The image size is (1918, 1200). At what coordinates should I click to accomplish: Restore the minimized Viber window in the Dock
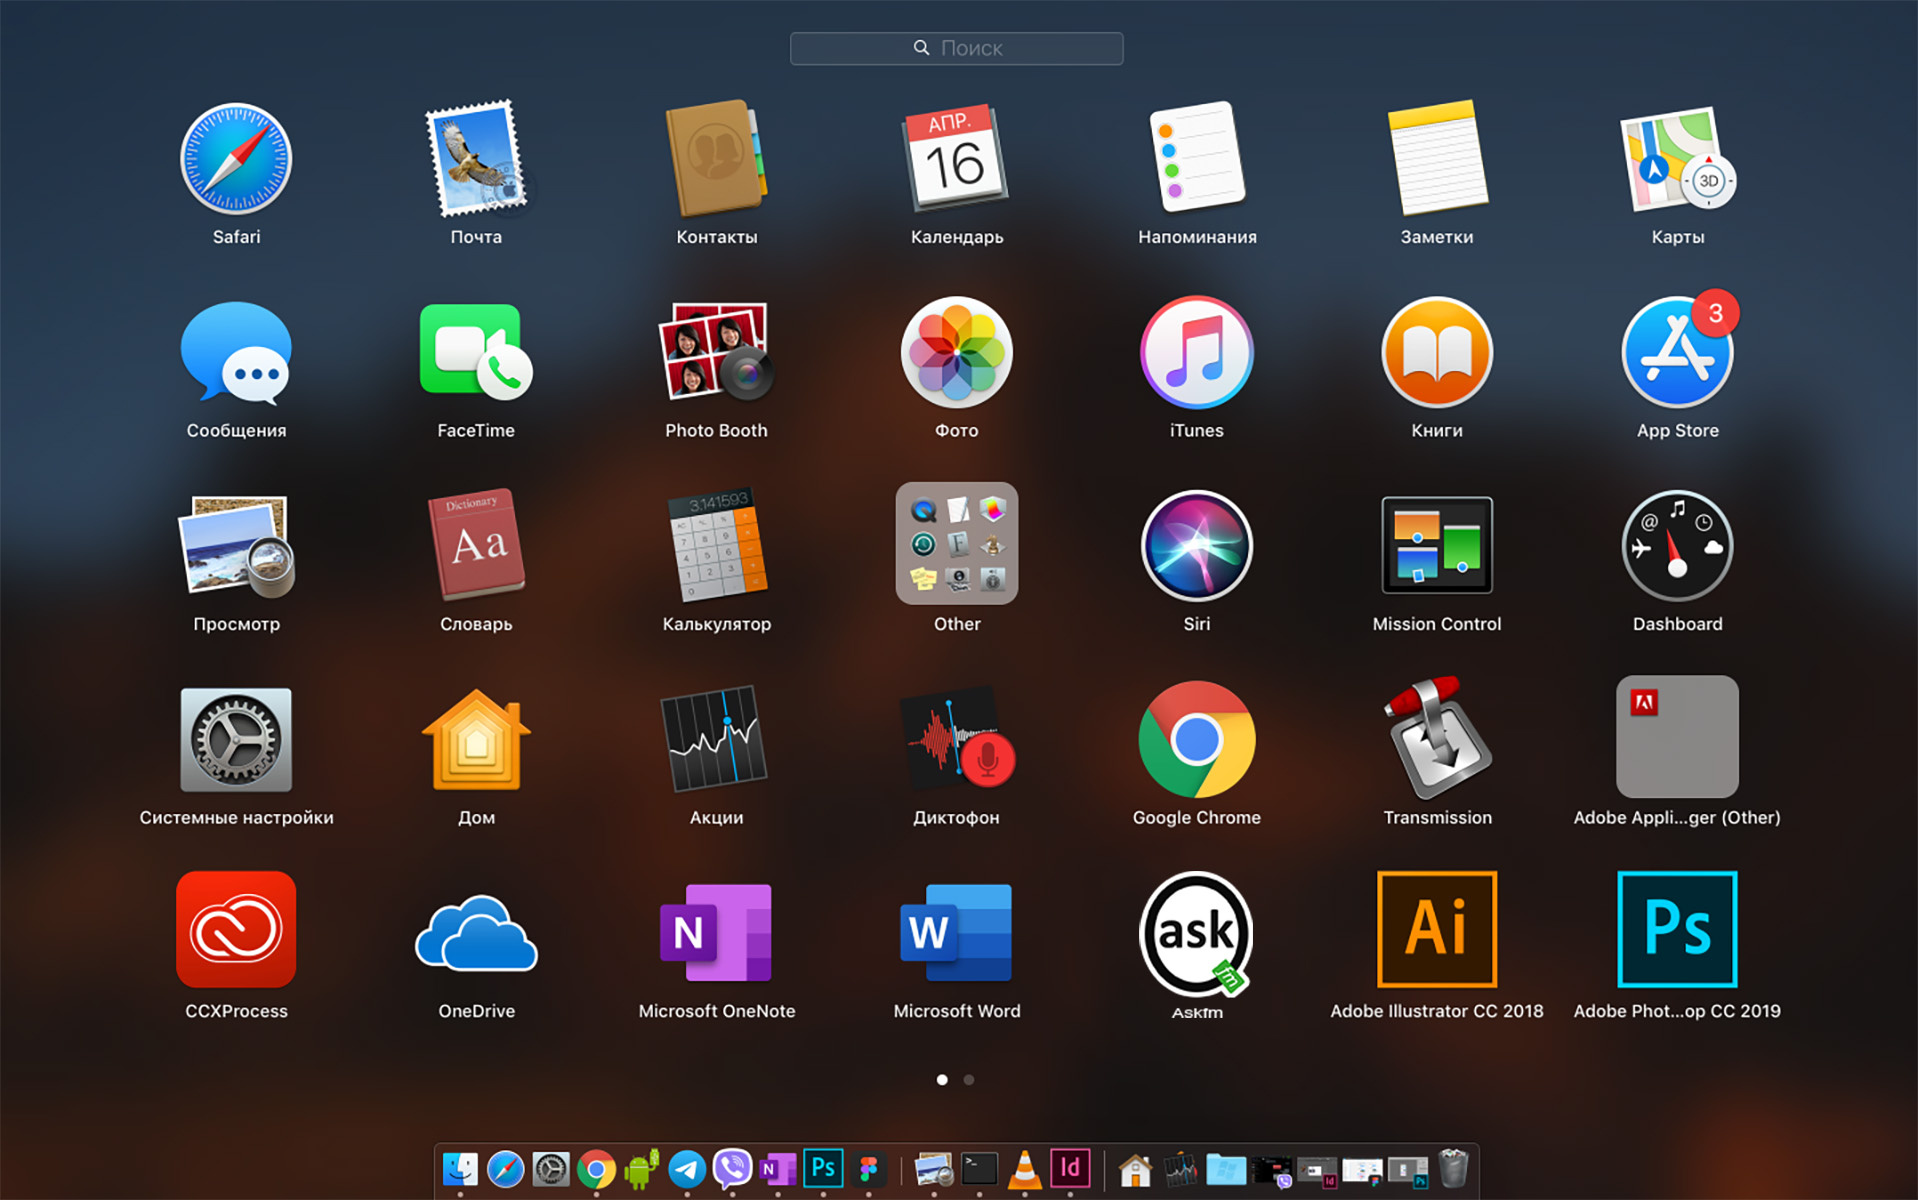1272,1171
